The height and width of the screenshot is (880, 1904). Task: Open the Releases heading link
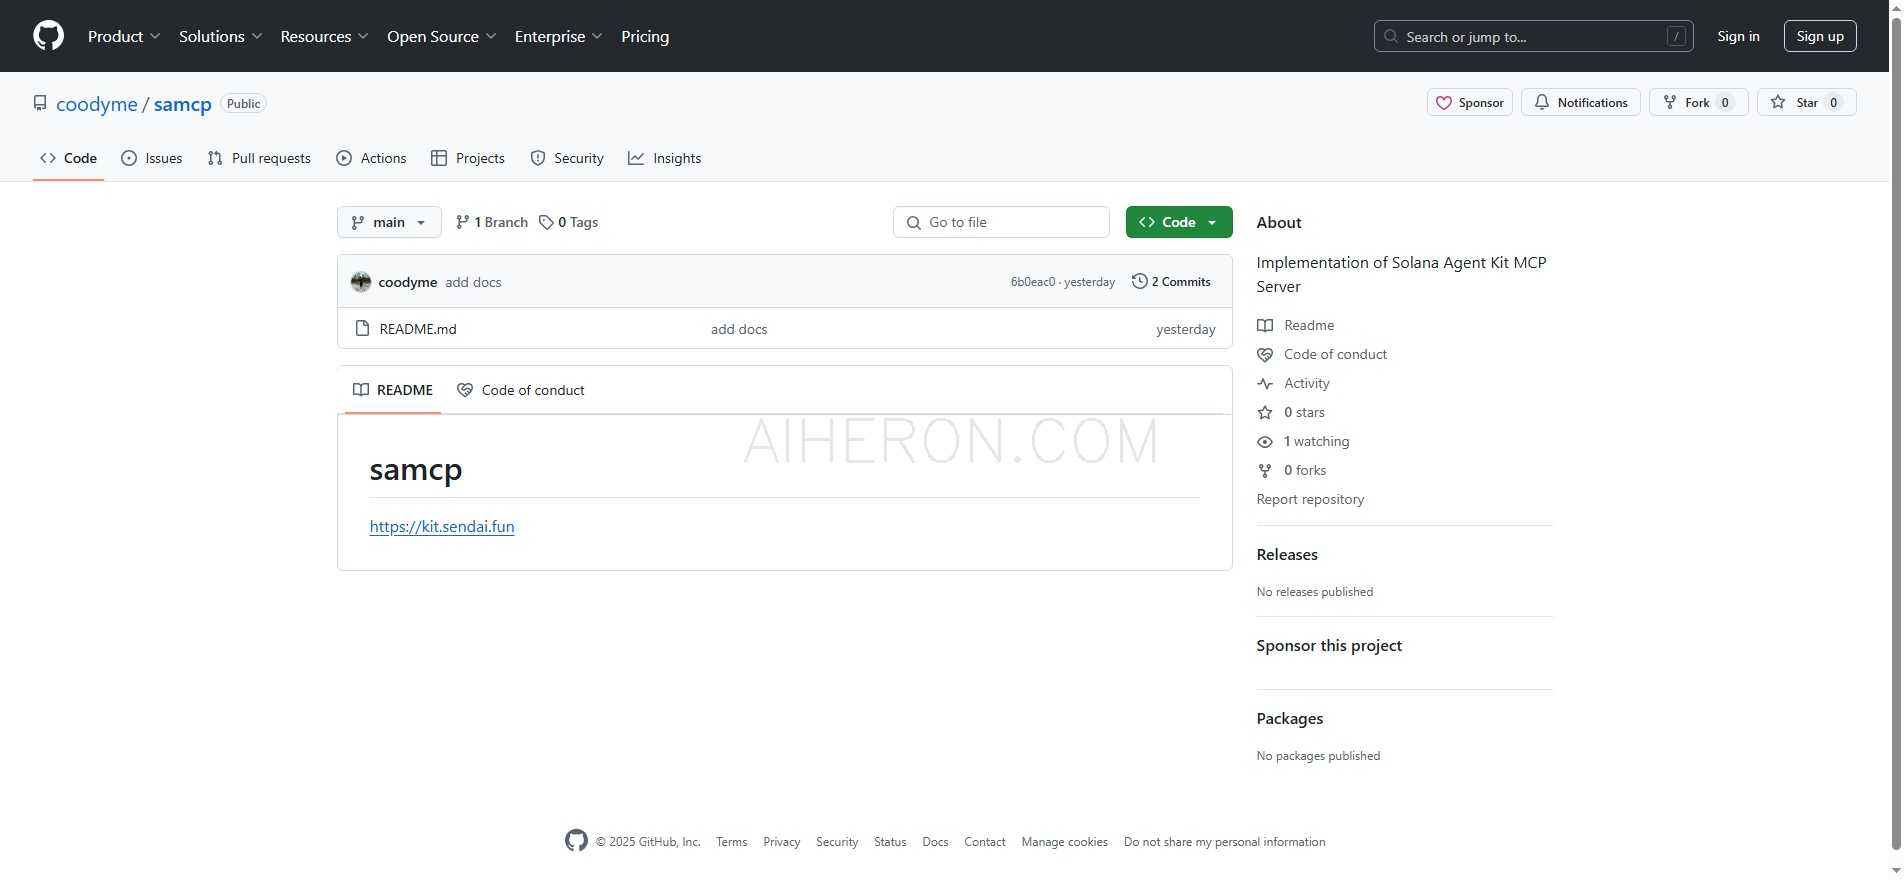(1287, 555)
